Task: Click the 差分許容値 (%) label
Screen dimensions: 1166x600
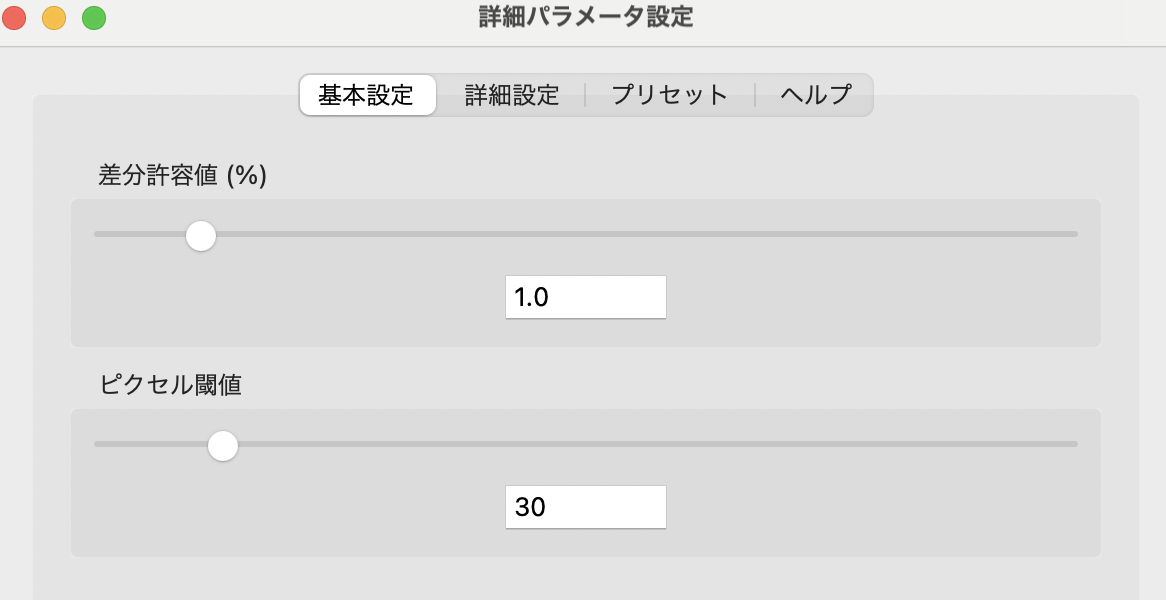Action: pyautogui.click(x=182, y=175)
